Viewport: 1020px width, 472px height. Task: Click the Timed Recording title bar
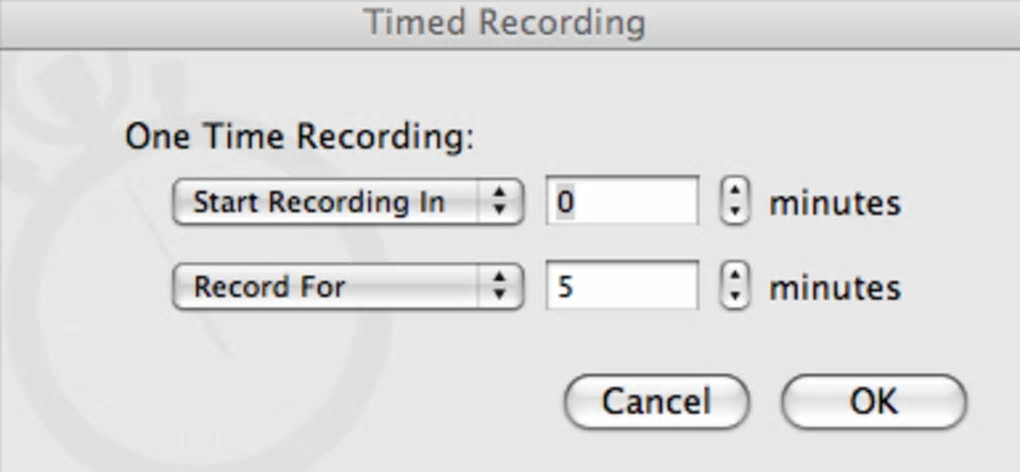[506, 22]
